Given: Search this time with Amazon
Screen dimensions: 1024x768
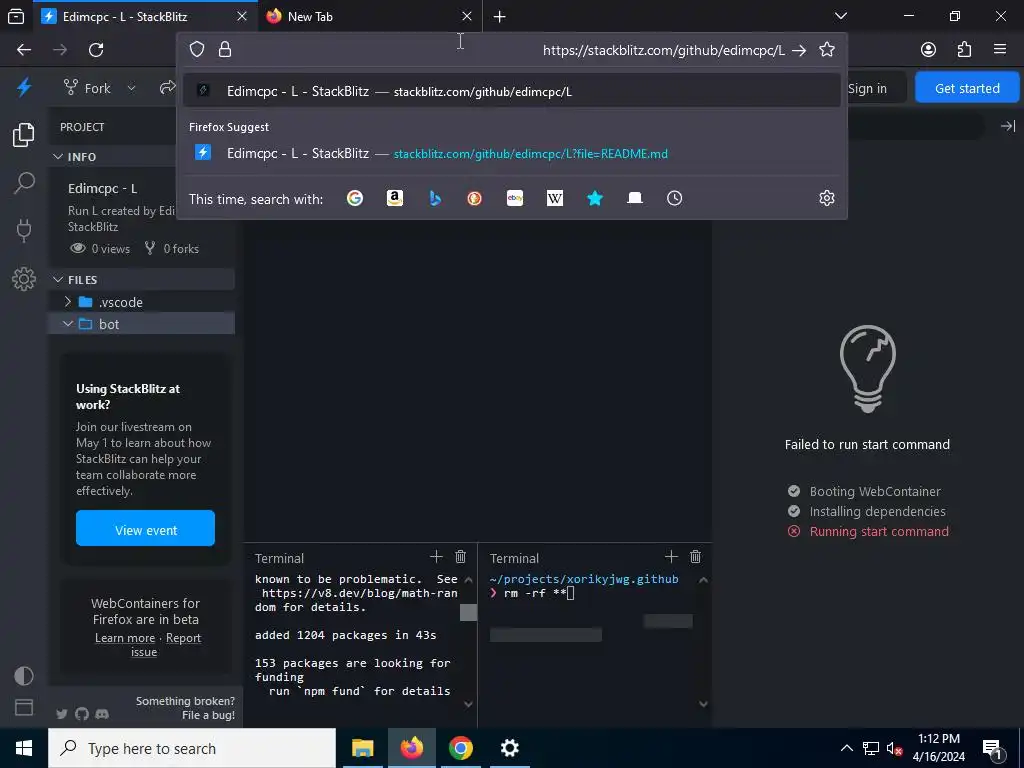Looking at the screenshot, I should 394,198.
